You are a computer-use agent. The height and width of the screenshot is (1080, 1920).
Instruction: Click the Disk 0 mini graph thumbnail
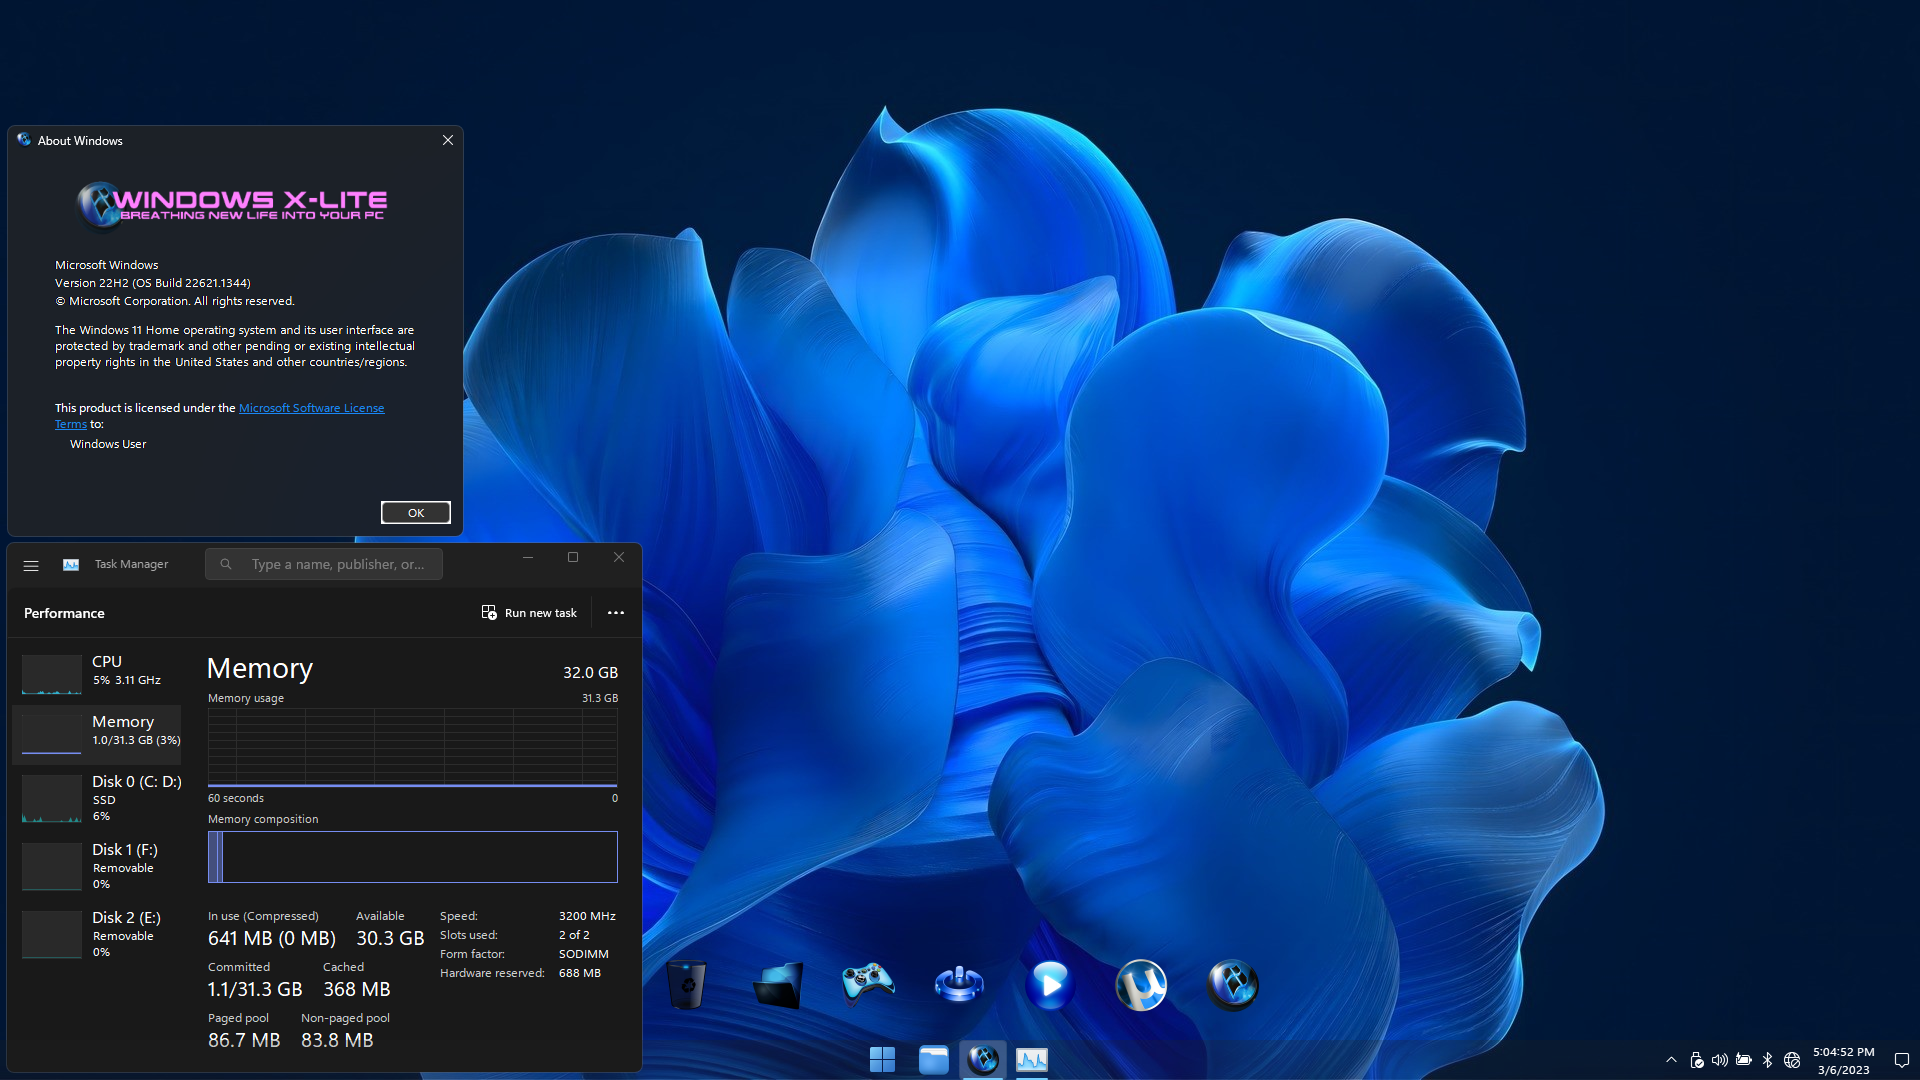click(x=52, y=798)
